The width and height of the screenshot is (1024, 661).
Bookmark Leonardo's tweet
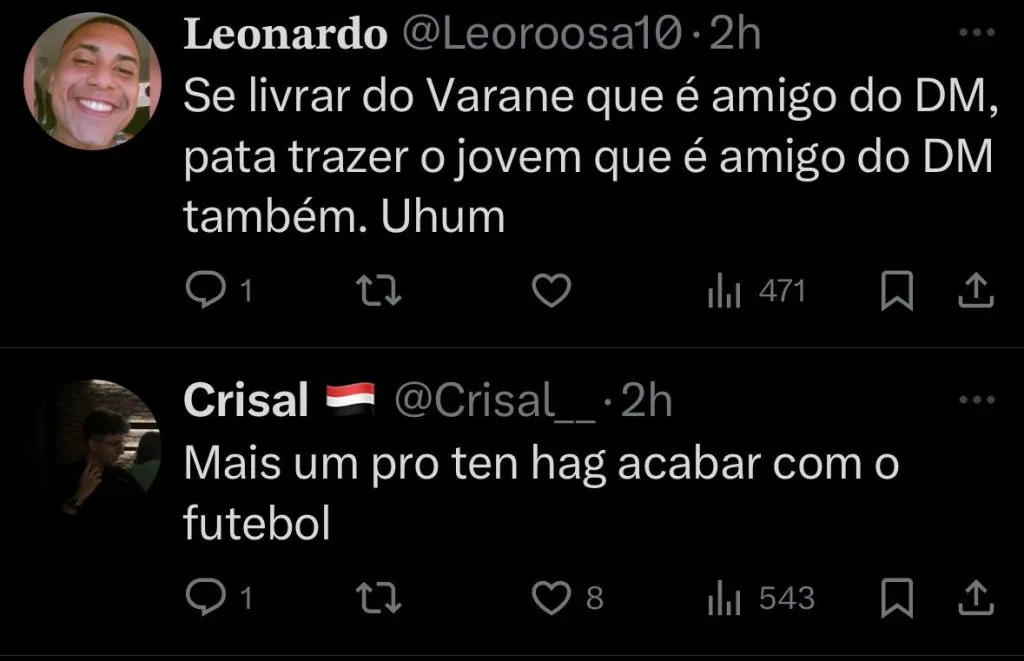[x=895, y=291]
